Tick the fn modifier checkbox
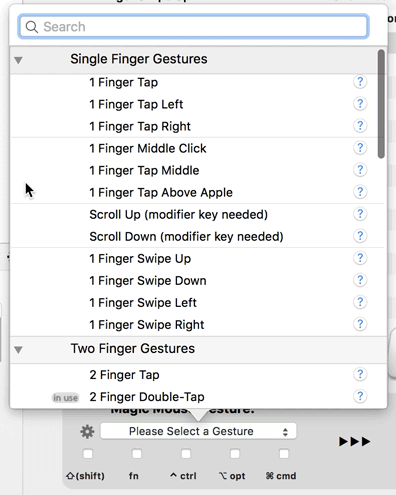Image resolution: width=396 pixels, height=495 pixels. pos(137,454)
